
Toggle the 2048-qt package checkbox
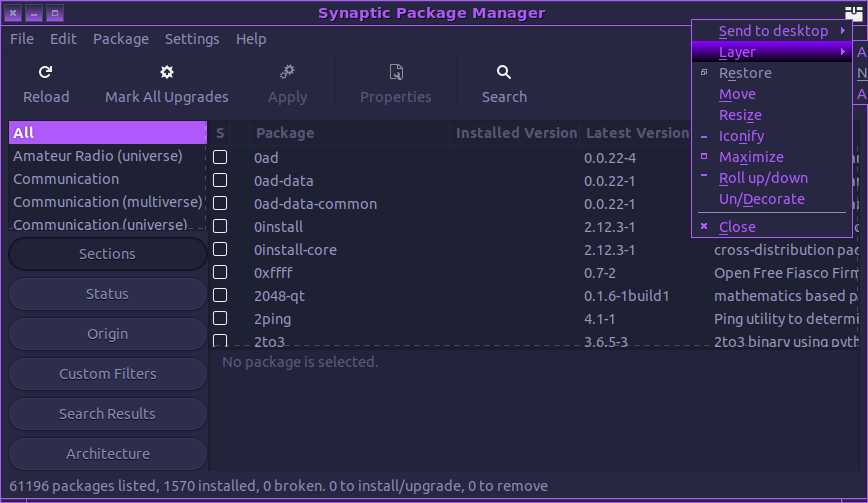220,295
